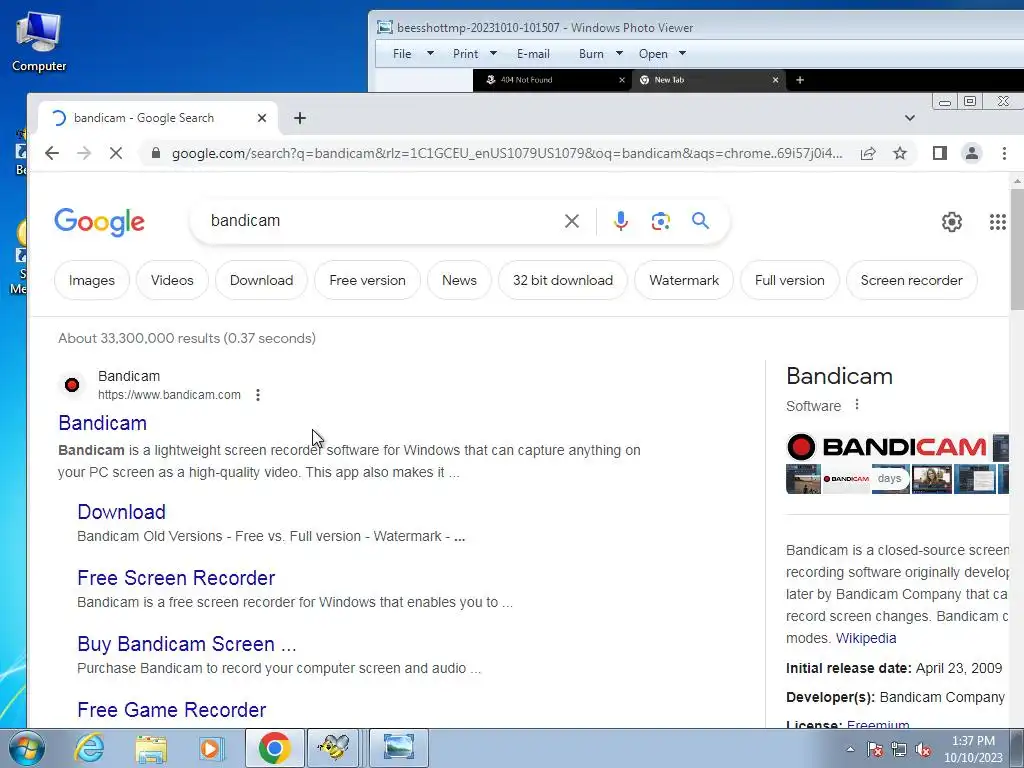Click the bee icon in the taskbar
The image size is (1024, 768).
pyautogui.click(x=333, y=748)
